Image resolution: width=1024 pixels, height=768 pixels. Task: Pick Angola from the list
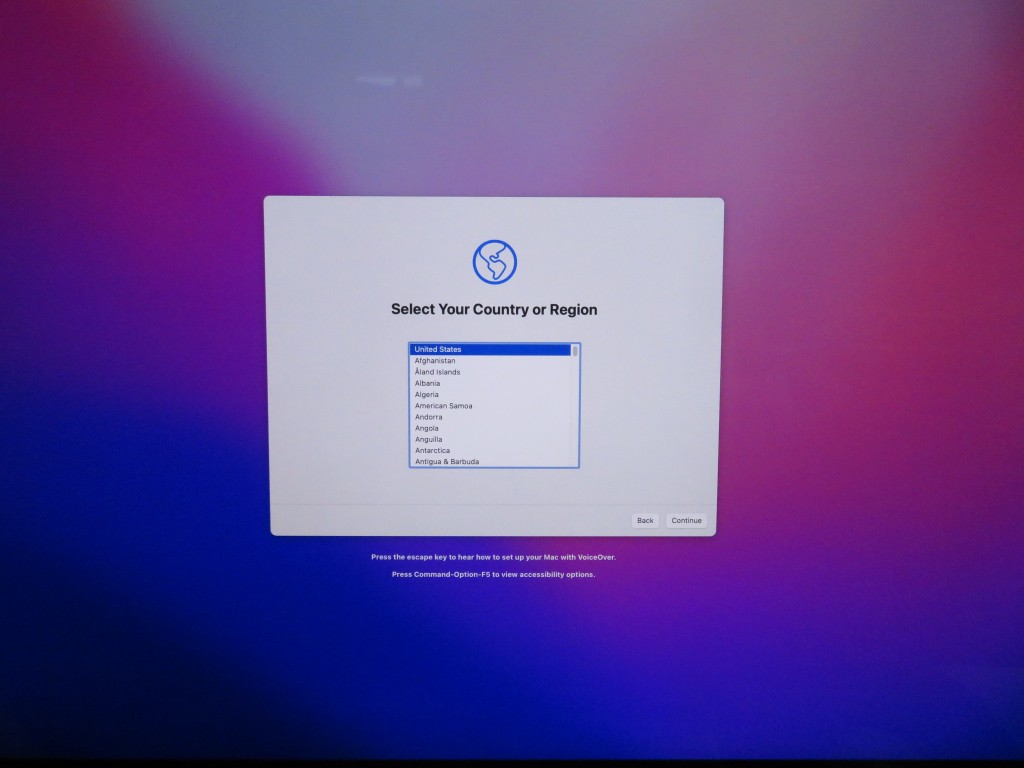pos(490,428)
